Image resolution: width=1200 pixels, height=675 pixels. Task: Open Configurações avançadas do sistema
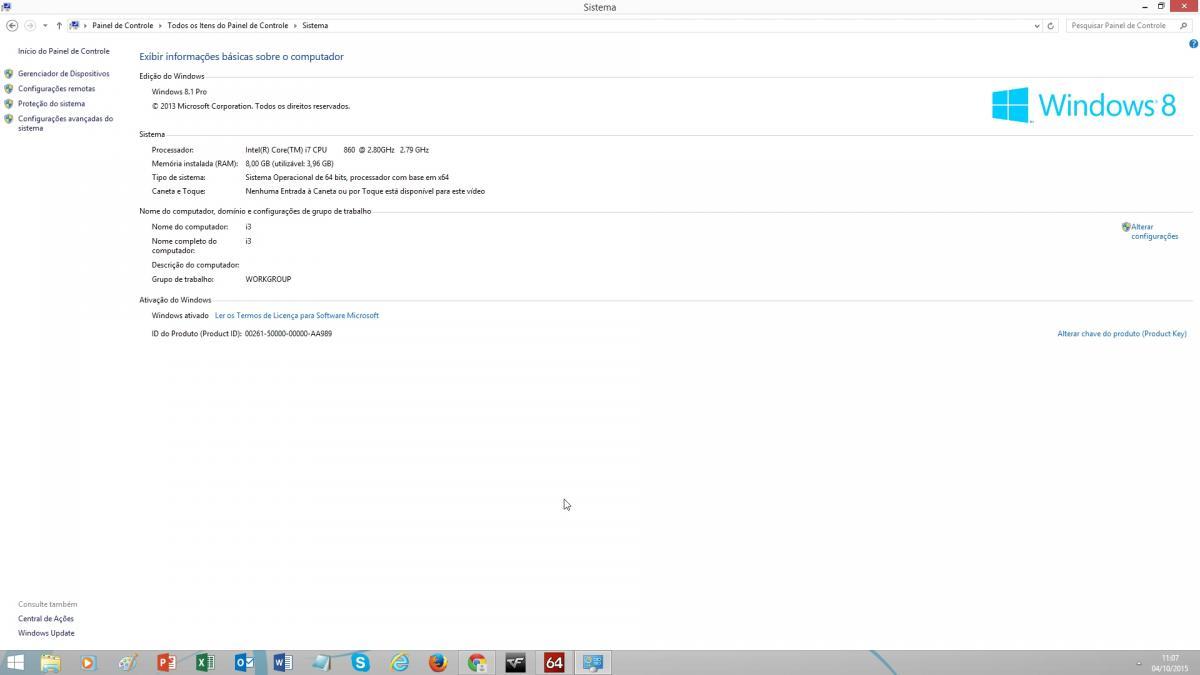65,123
